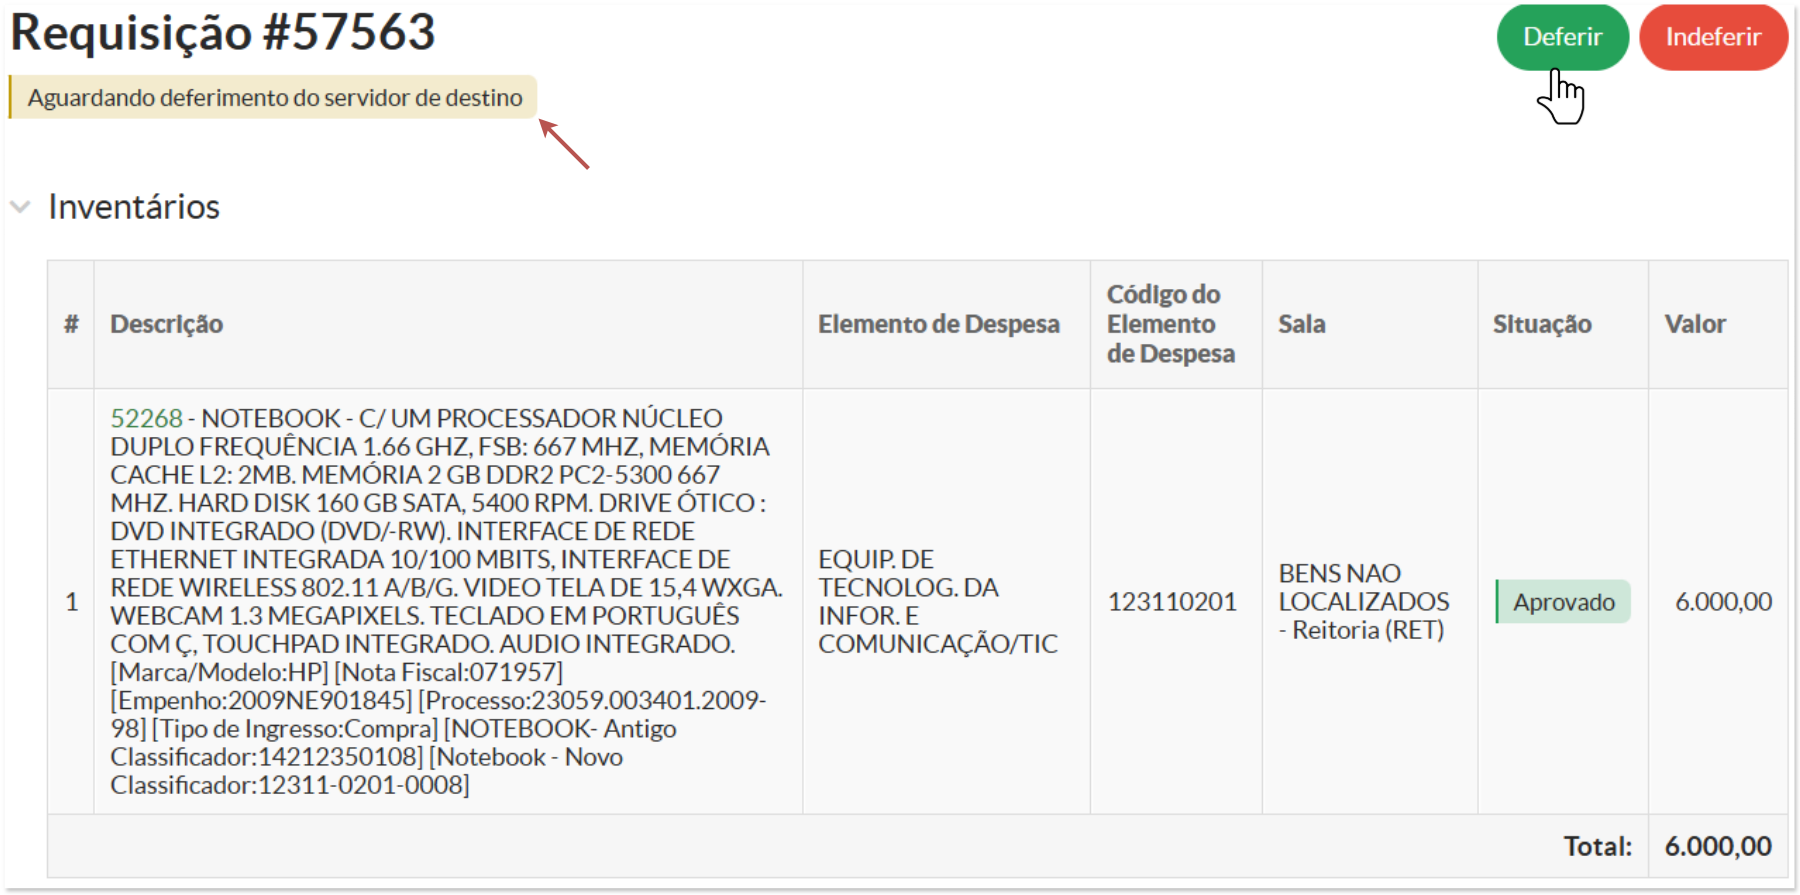Click the # column header
The height and width of the screenshot is (895, 1800).
point(71,324)
